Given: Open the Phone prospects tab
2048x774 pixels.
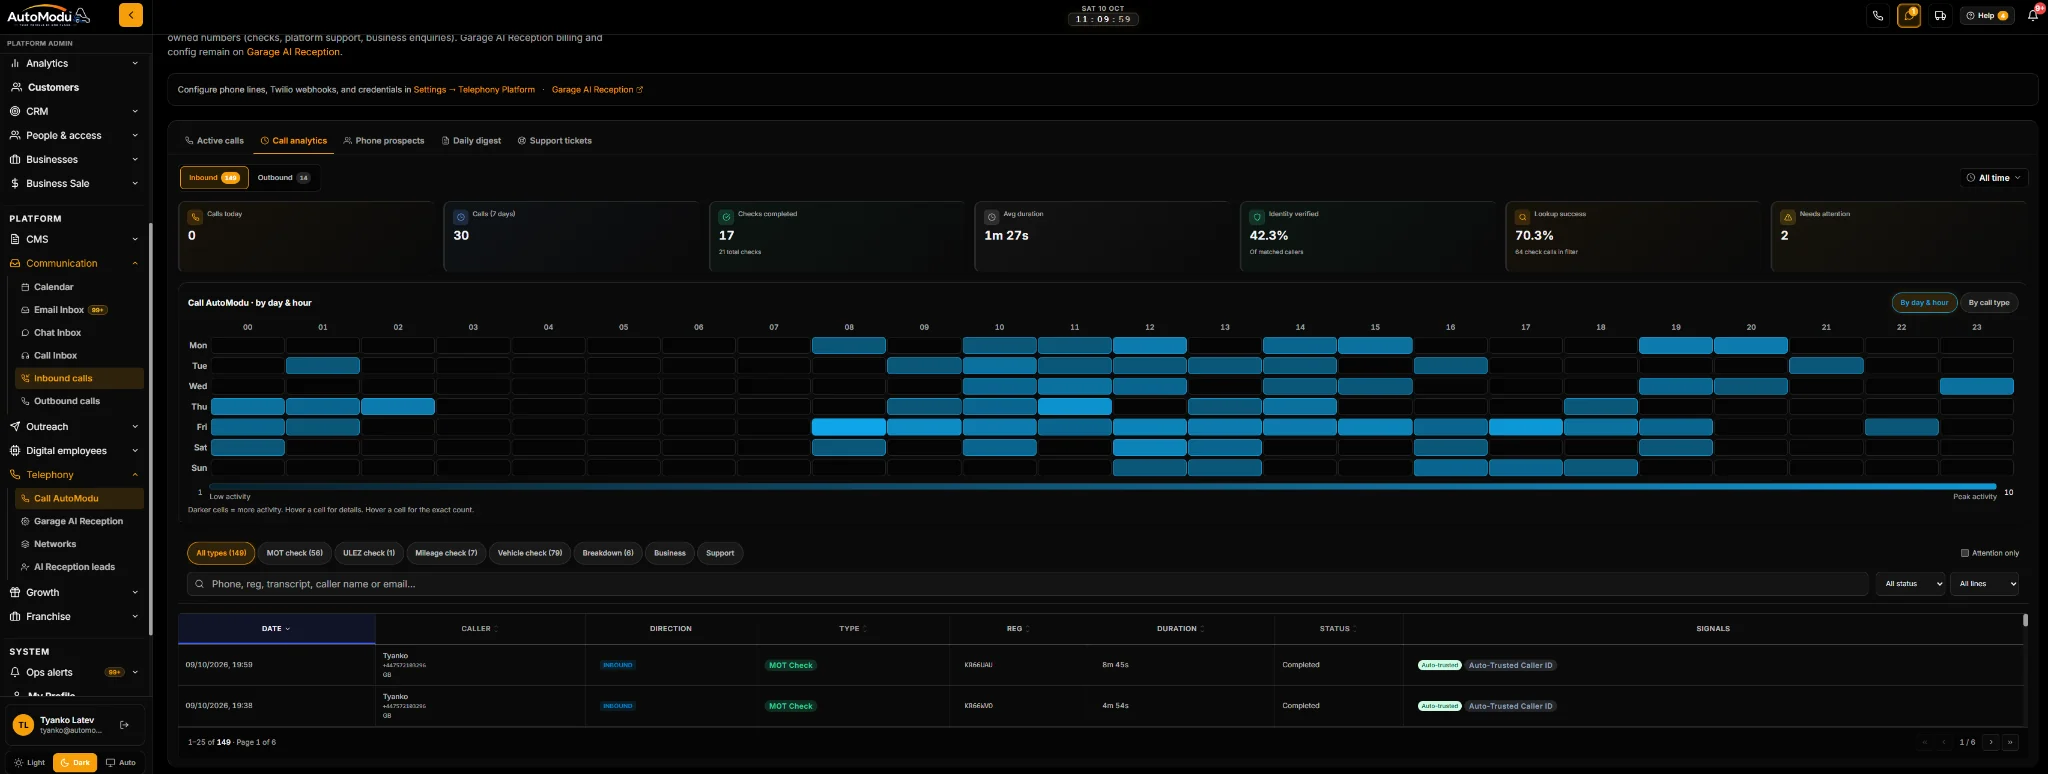Looking at the screenshot, I should click(384, 141).
